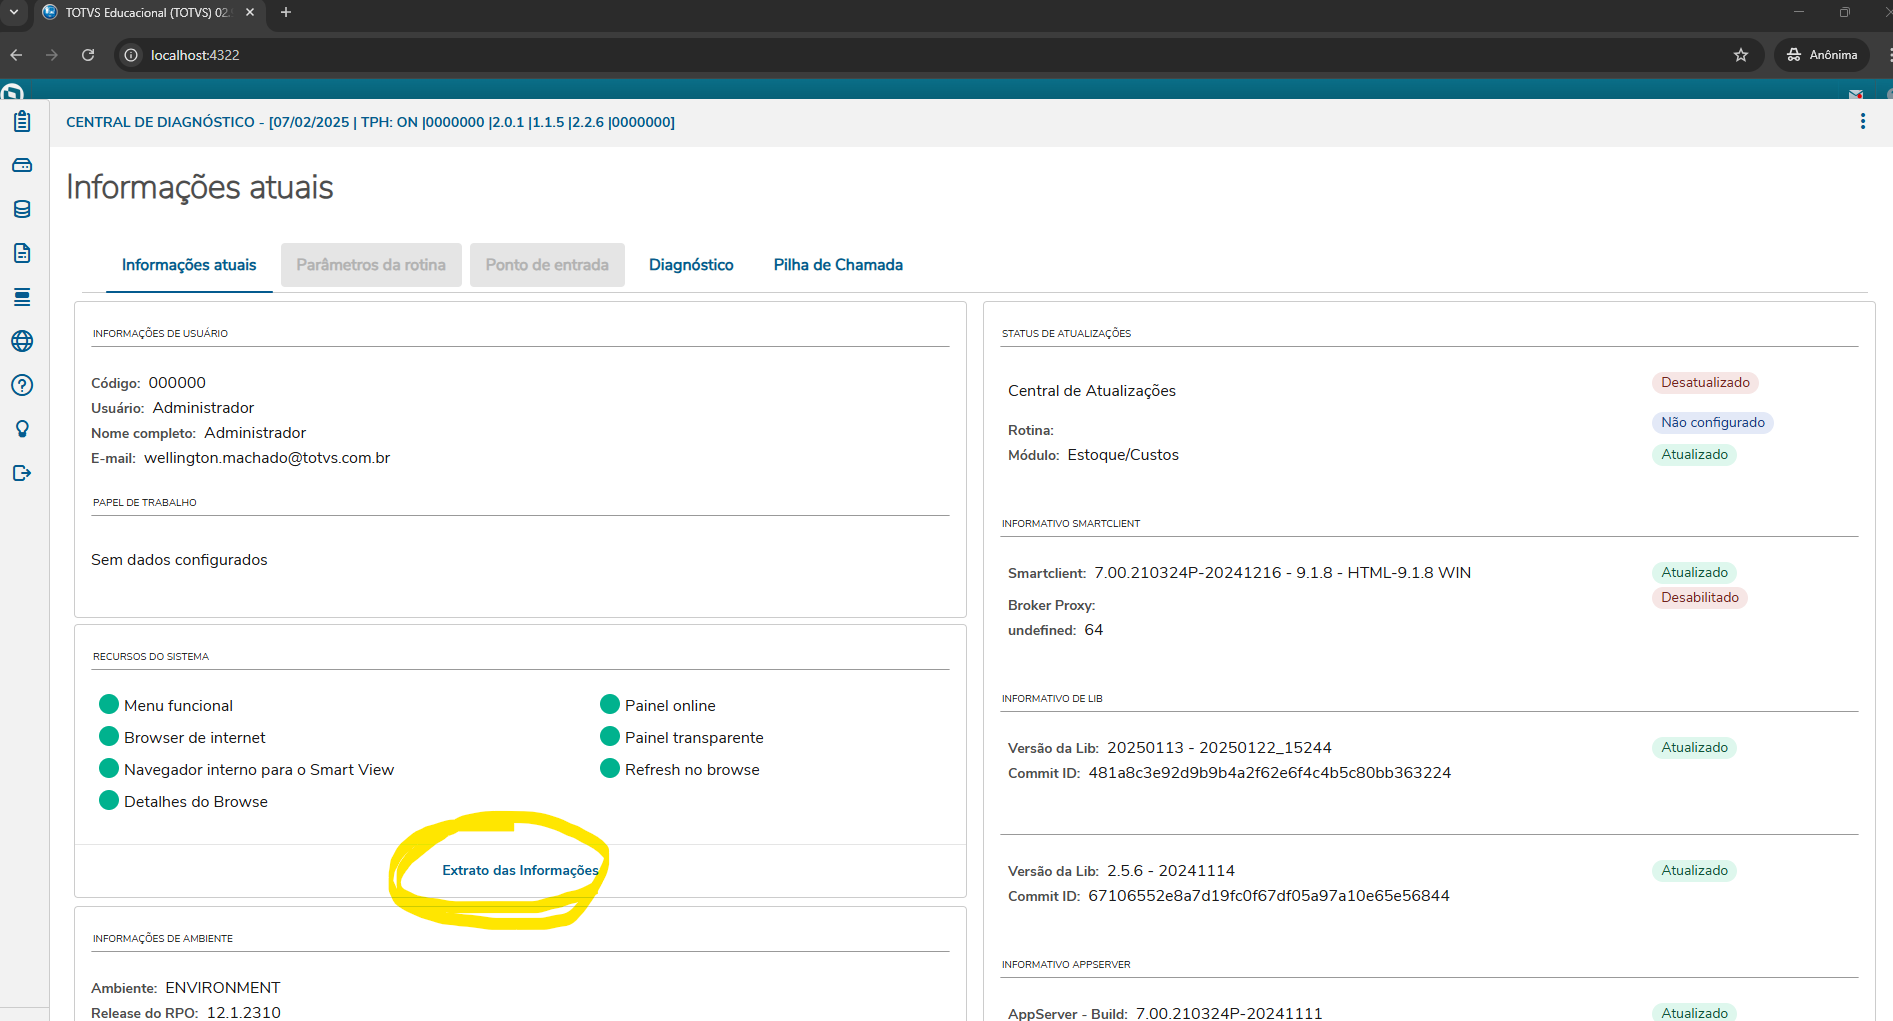Click the e-mail wellington.machado@totvs.com.br
Viewport: 1893px width, 1021px height.
[x=267, y=458]
